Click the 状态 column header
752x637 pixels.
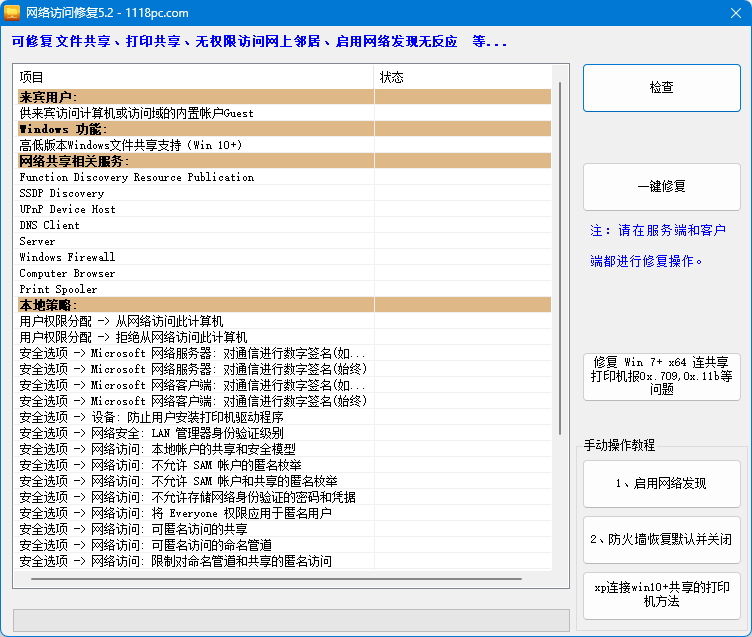(x=460, y=77)
